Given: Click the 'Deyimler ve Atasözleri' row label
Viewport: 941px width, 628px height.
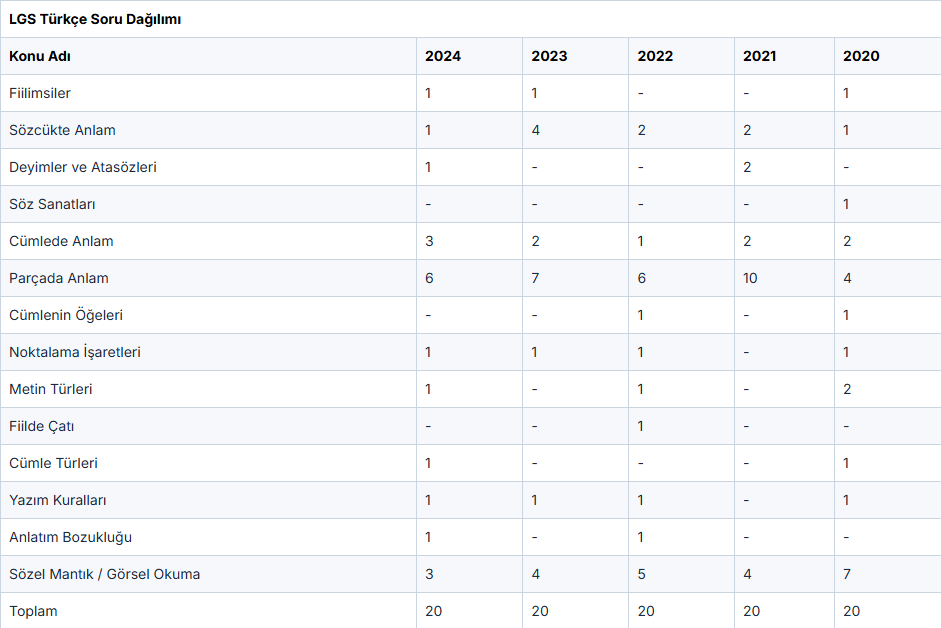Looking at the screenshot, I should pyautogui.click(x=83, y=167).
